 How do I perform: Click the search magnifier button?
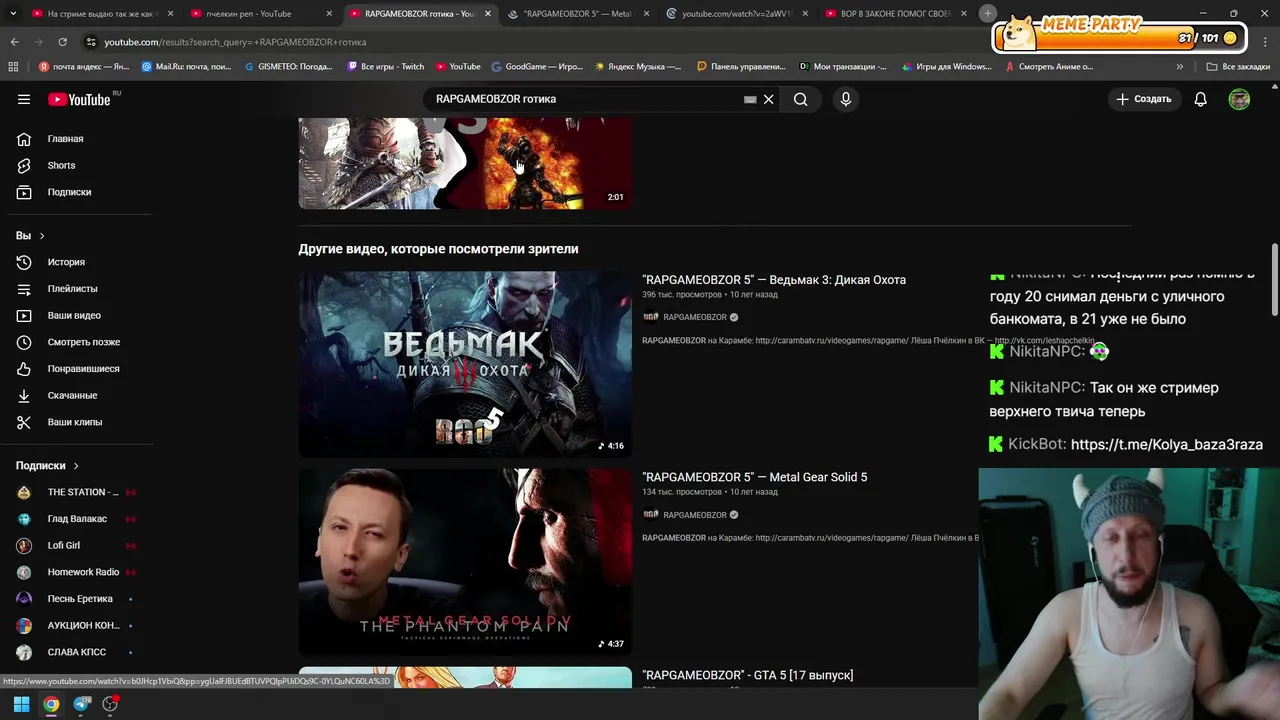point(800,99)
